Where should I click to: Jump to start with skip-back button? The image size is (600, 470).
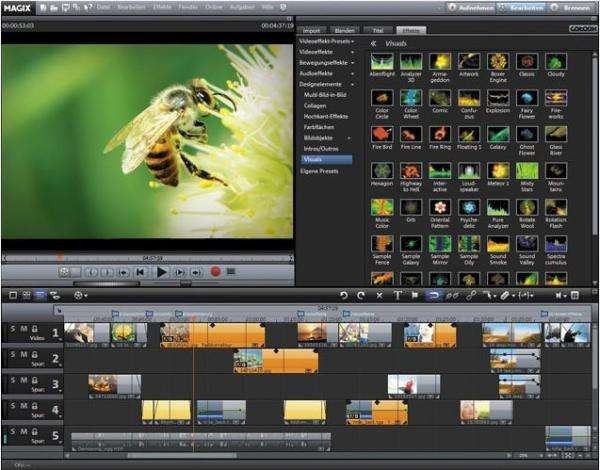pyautogui.click(x=140, y=272)
